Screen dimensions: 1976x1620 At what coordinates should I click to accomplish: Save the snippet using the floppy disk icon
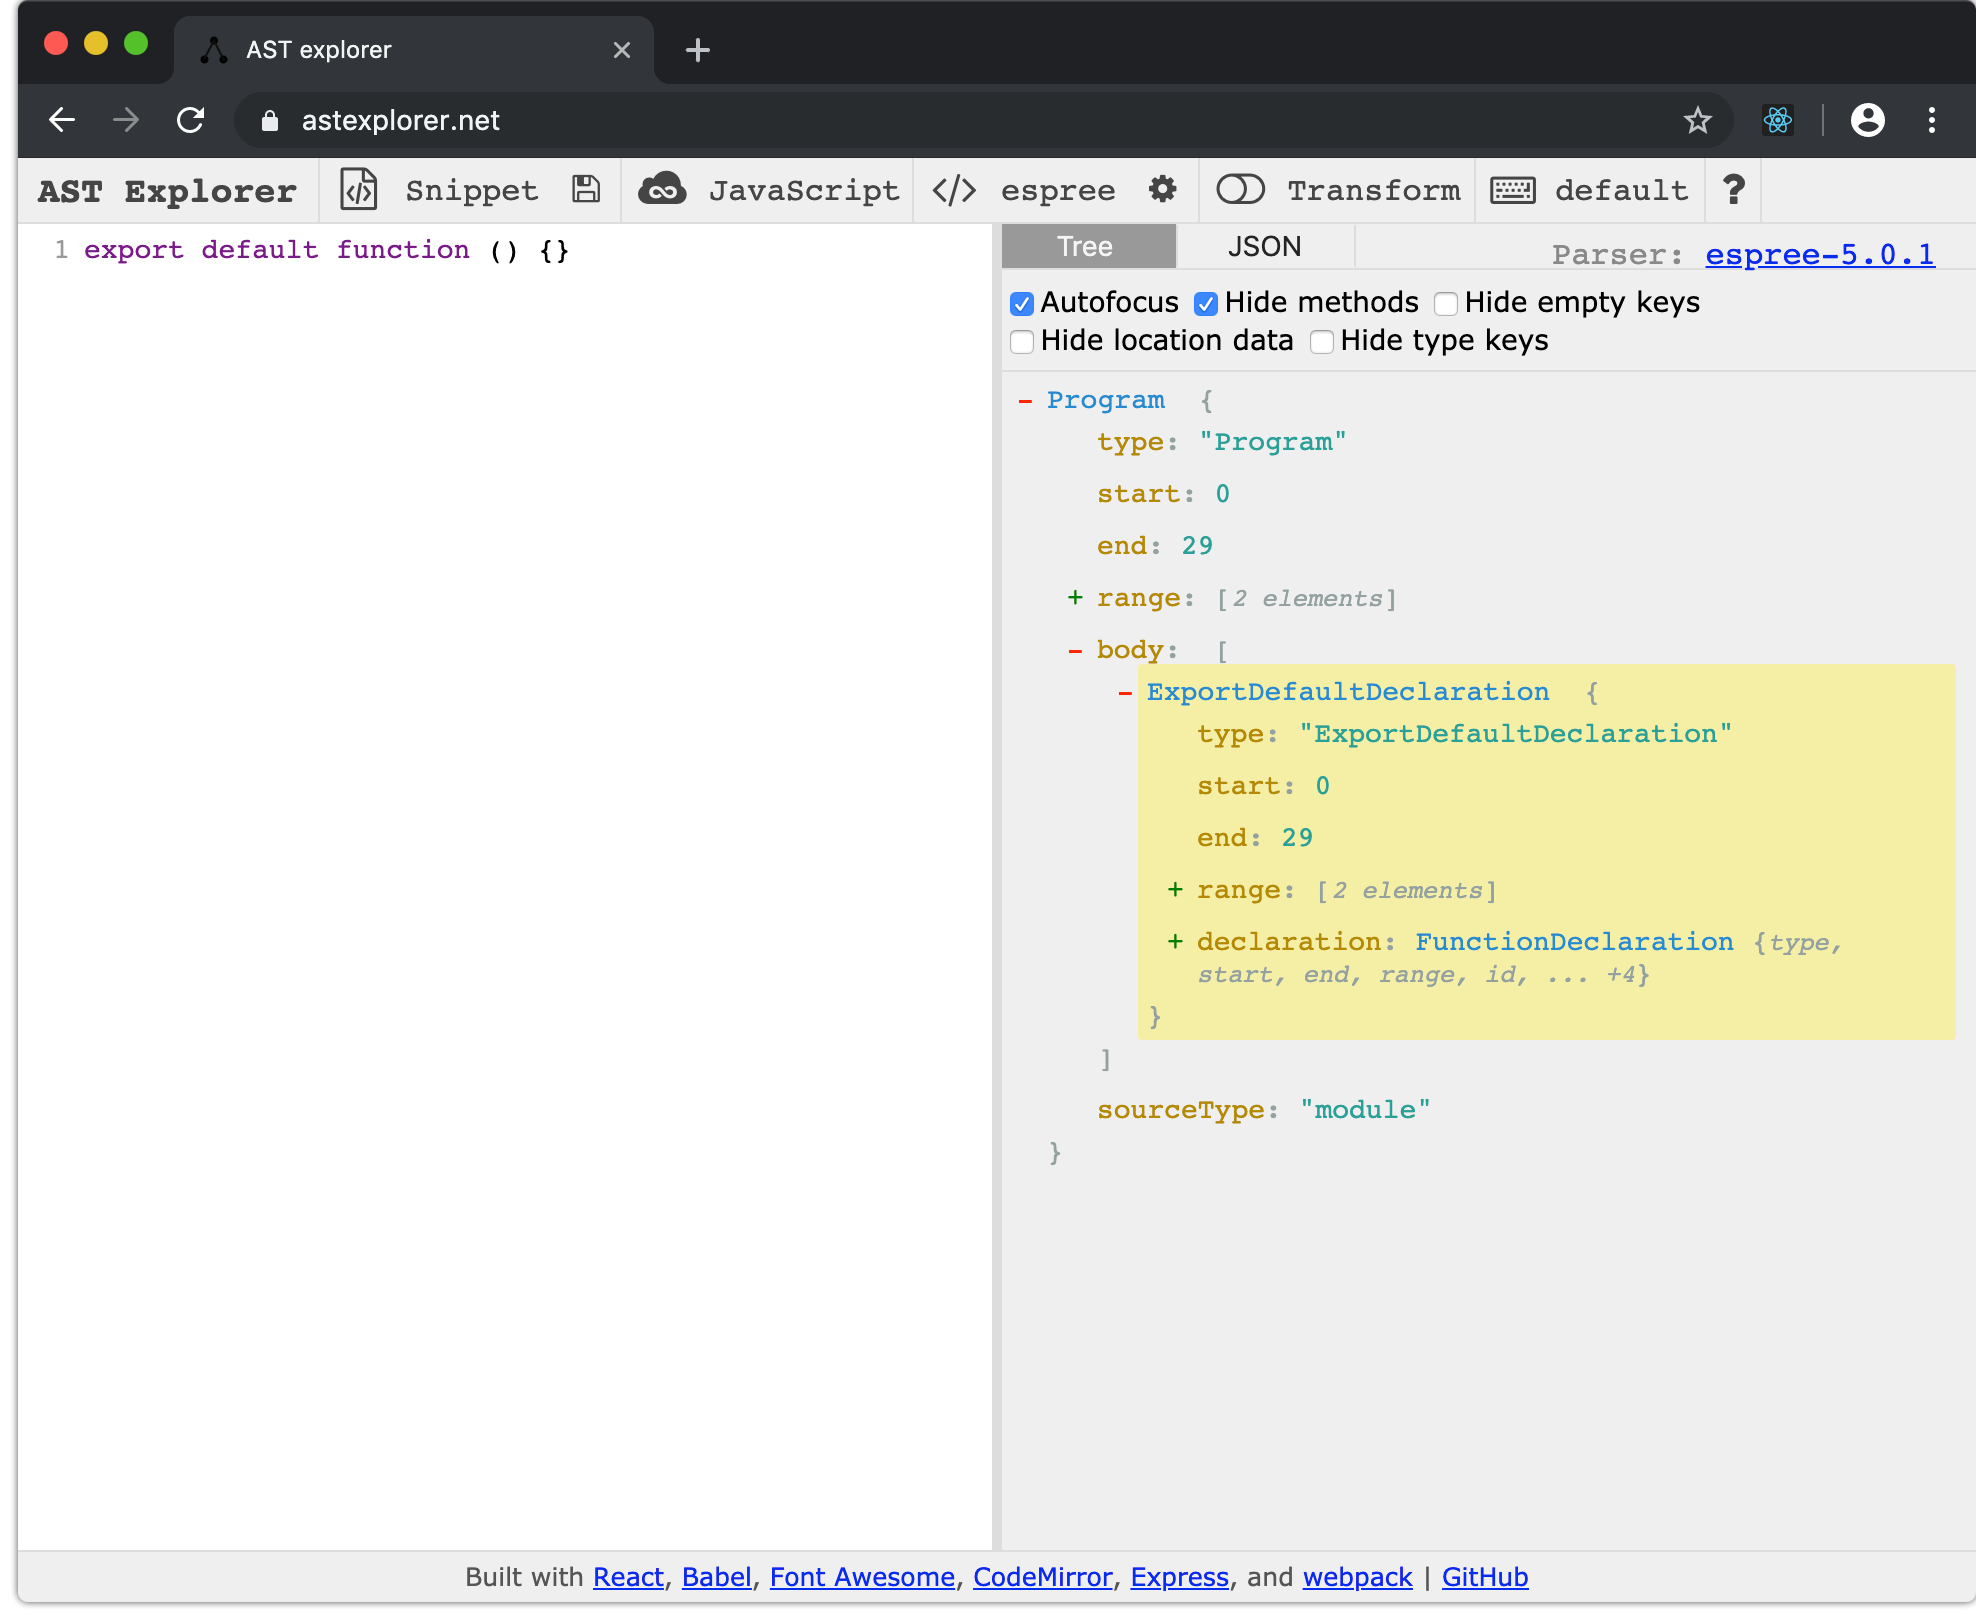586,190
